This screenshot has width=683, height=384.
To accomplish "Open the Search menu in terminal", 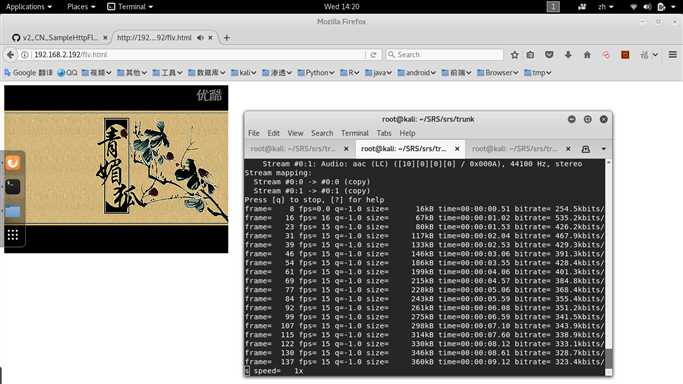I will (x=322, y=133).
